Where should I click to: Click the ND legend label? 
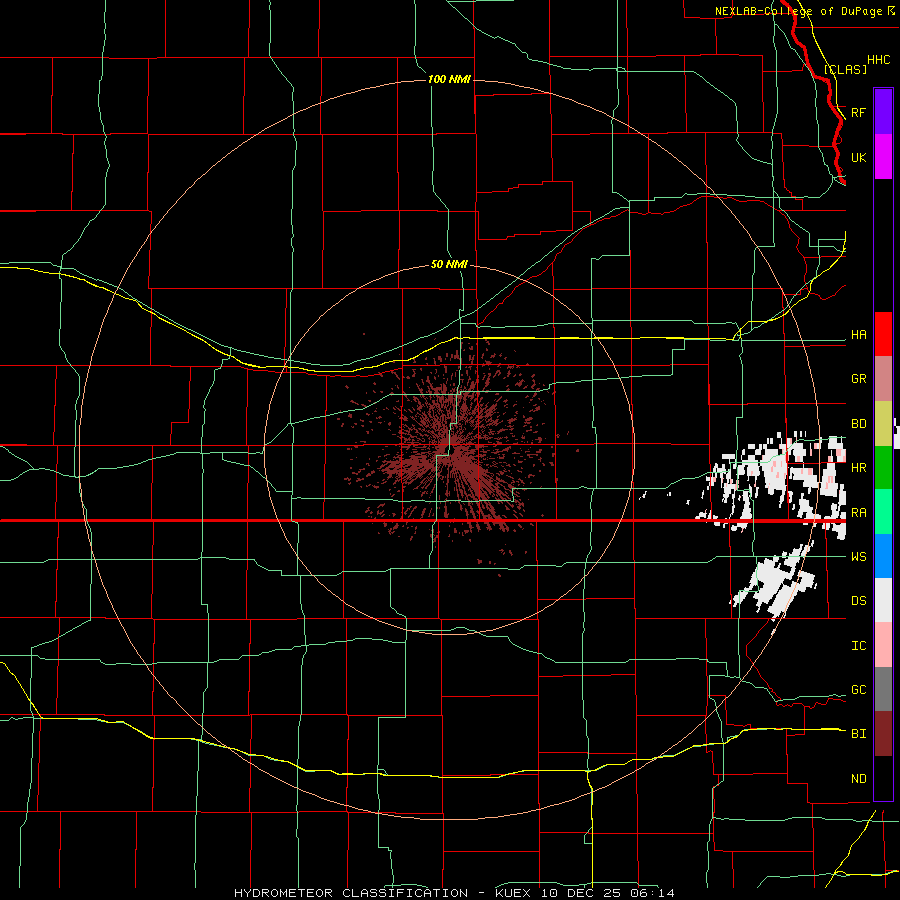[858, 779]
